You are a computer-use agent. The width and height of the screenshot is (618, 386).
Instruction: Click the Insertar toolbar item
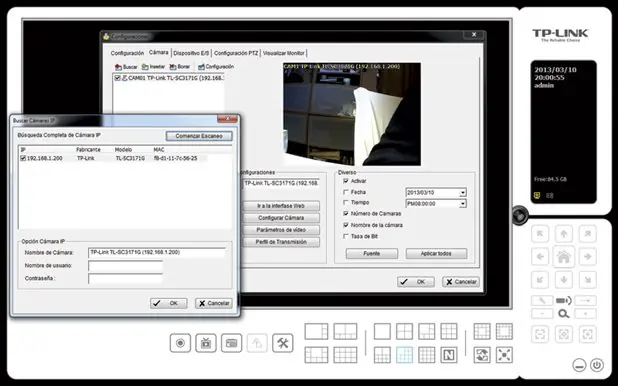pyautogui.click(x=153, y=67)
